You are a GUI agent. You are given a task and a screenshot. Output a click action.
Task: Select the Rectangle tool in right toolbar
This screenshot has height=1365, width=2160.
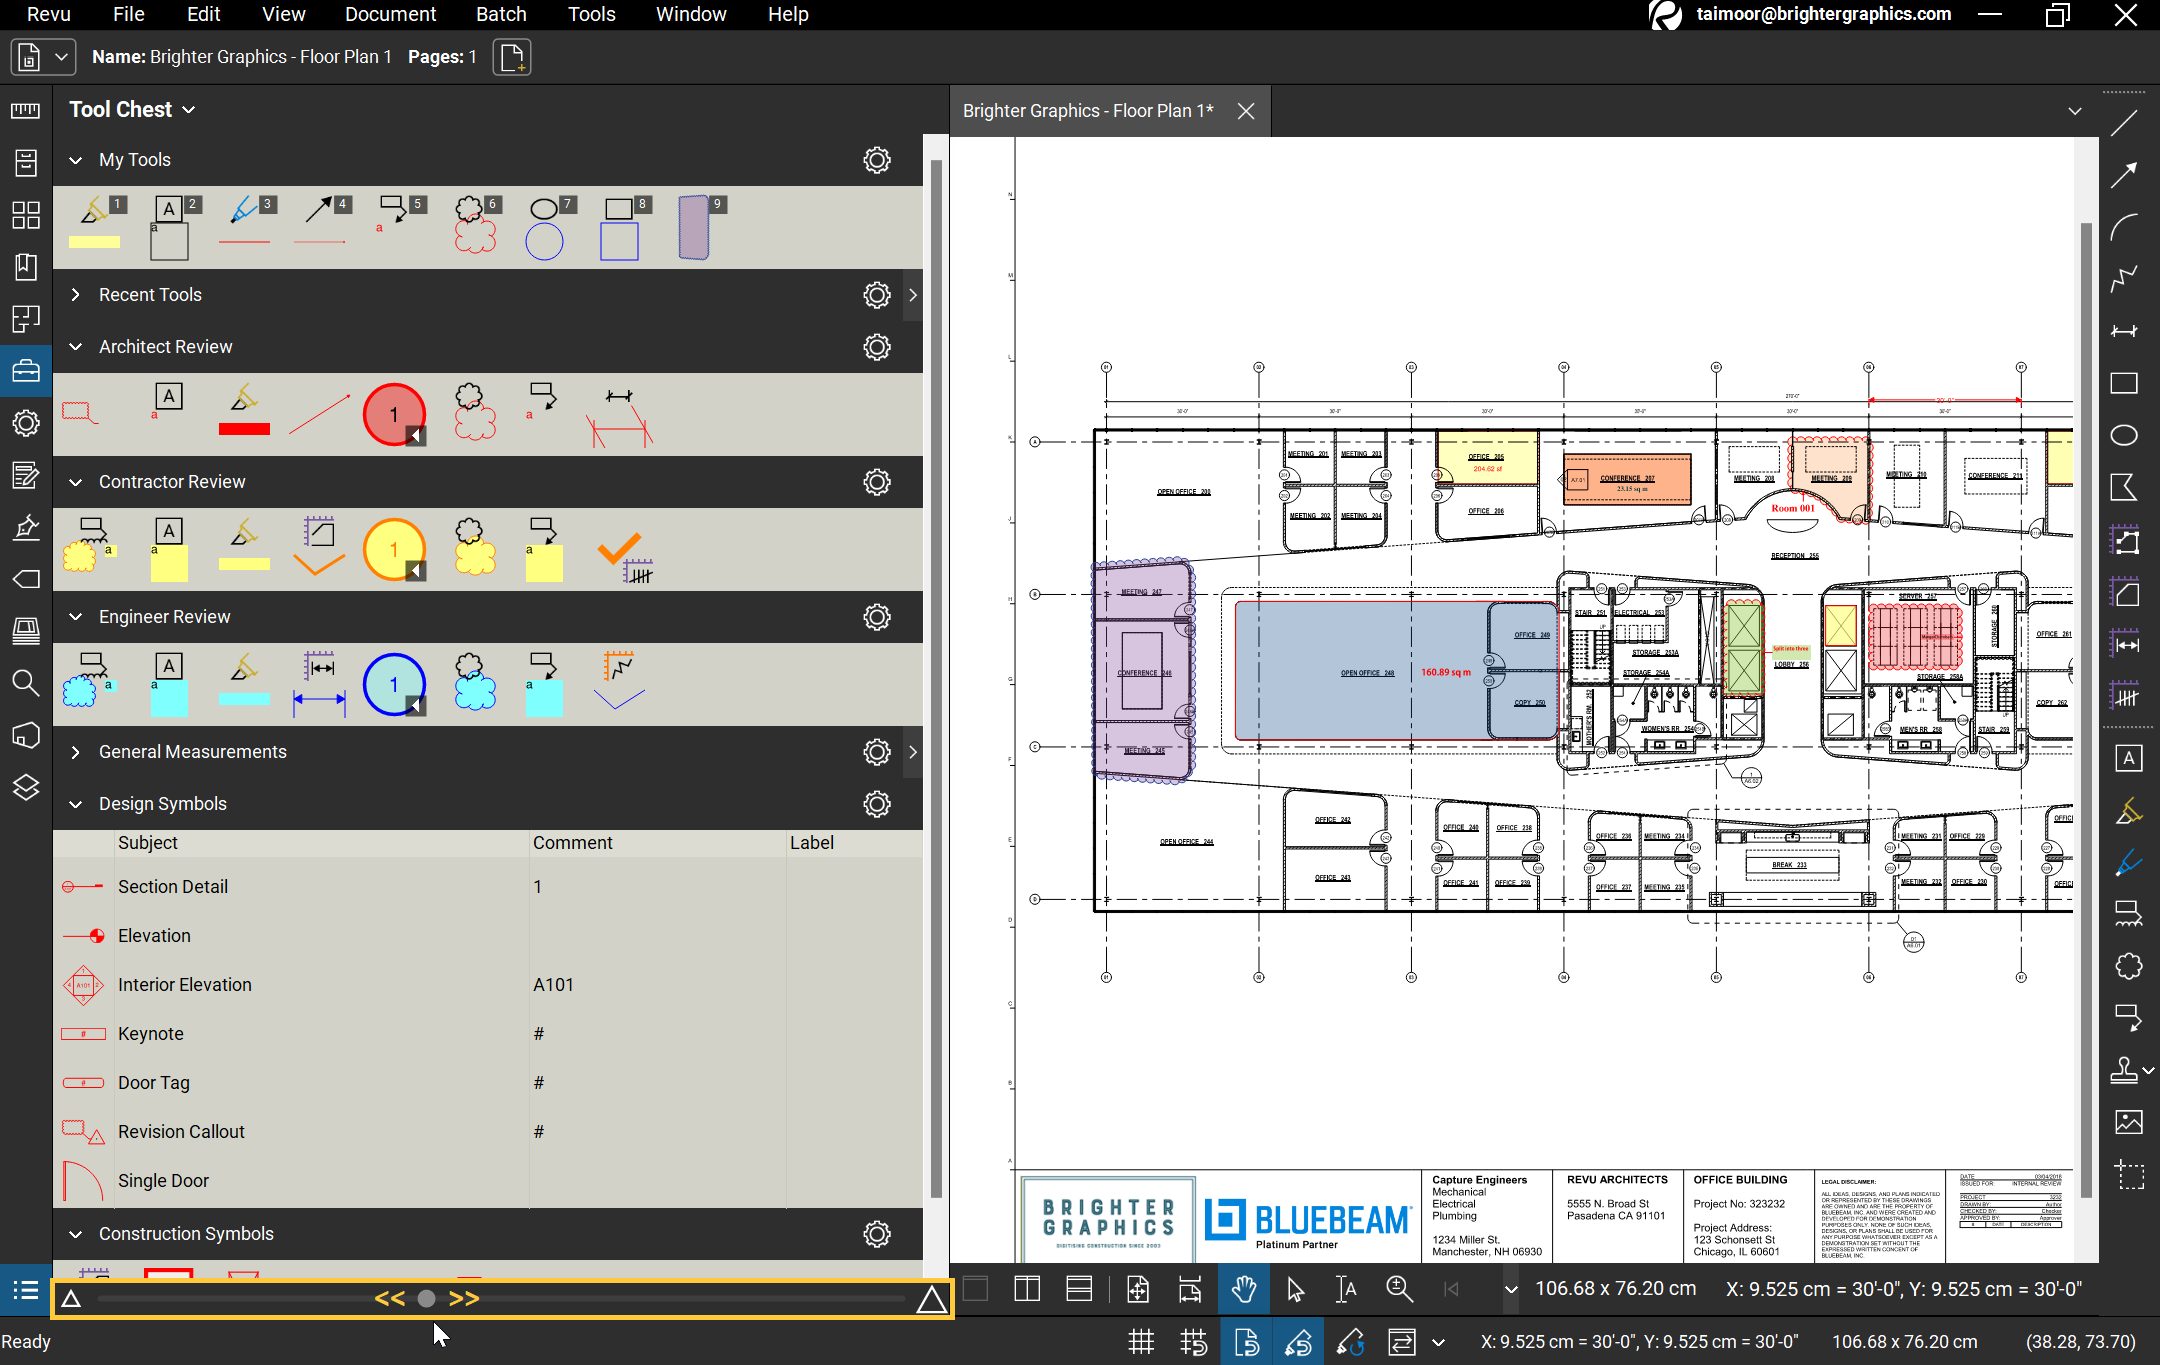[2124, 383]
